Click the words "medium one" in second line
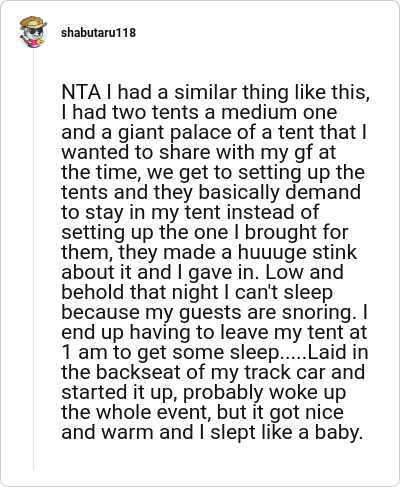400x487 pixels. coord(279,112)
